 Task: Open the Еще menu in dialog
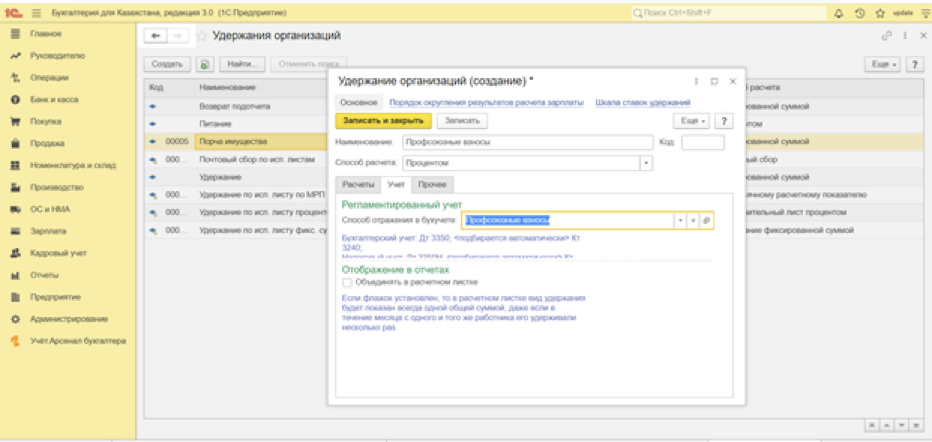pyautogui.click(x=690, y=121)
